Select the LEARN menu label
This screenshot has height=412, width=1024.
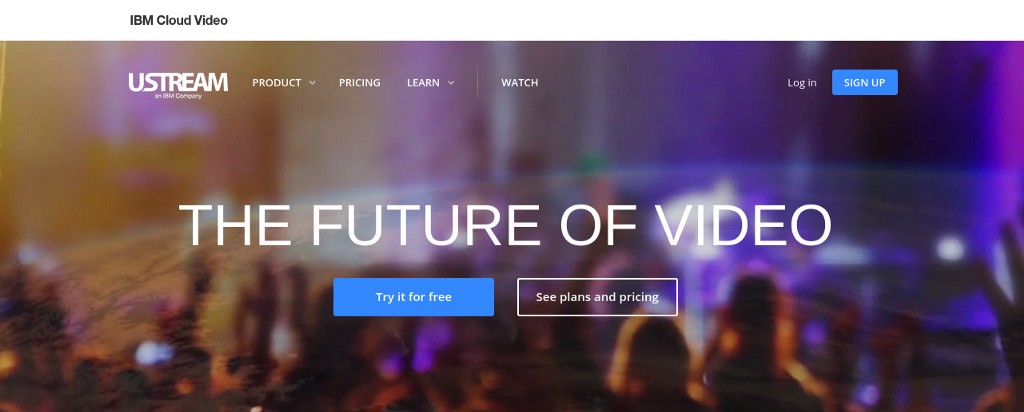point(423,83)
